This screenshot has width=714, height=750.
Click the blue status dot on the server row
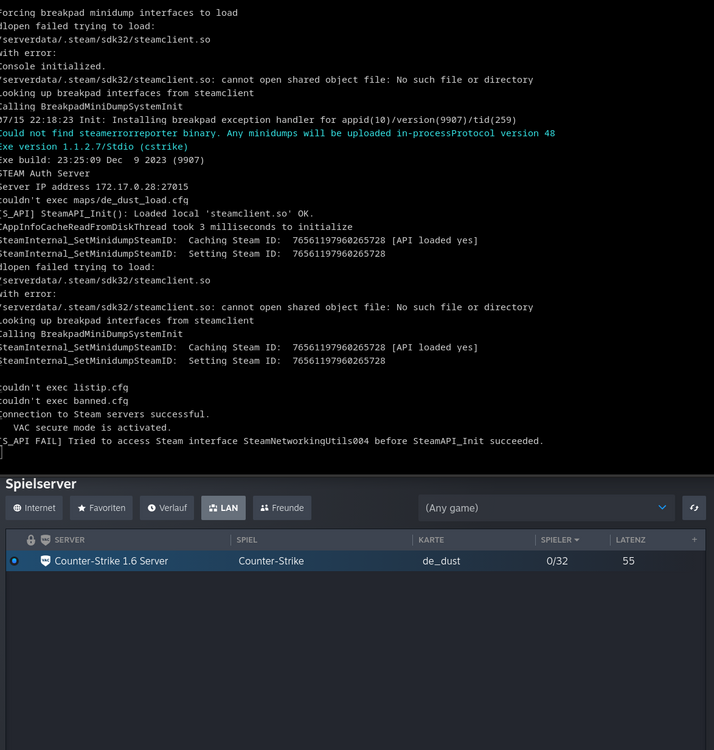click(14, 561)
